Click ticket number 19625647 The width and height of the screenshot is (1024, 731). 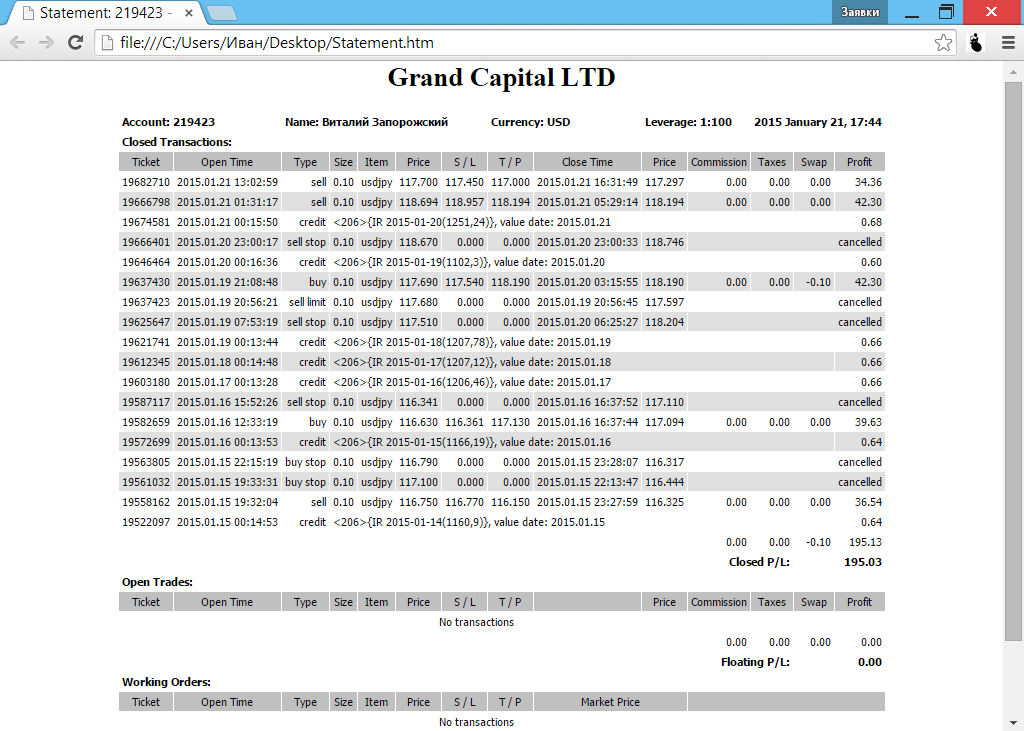coord(146,322)
